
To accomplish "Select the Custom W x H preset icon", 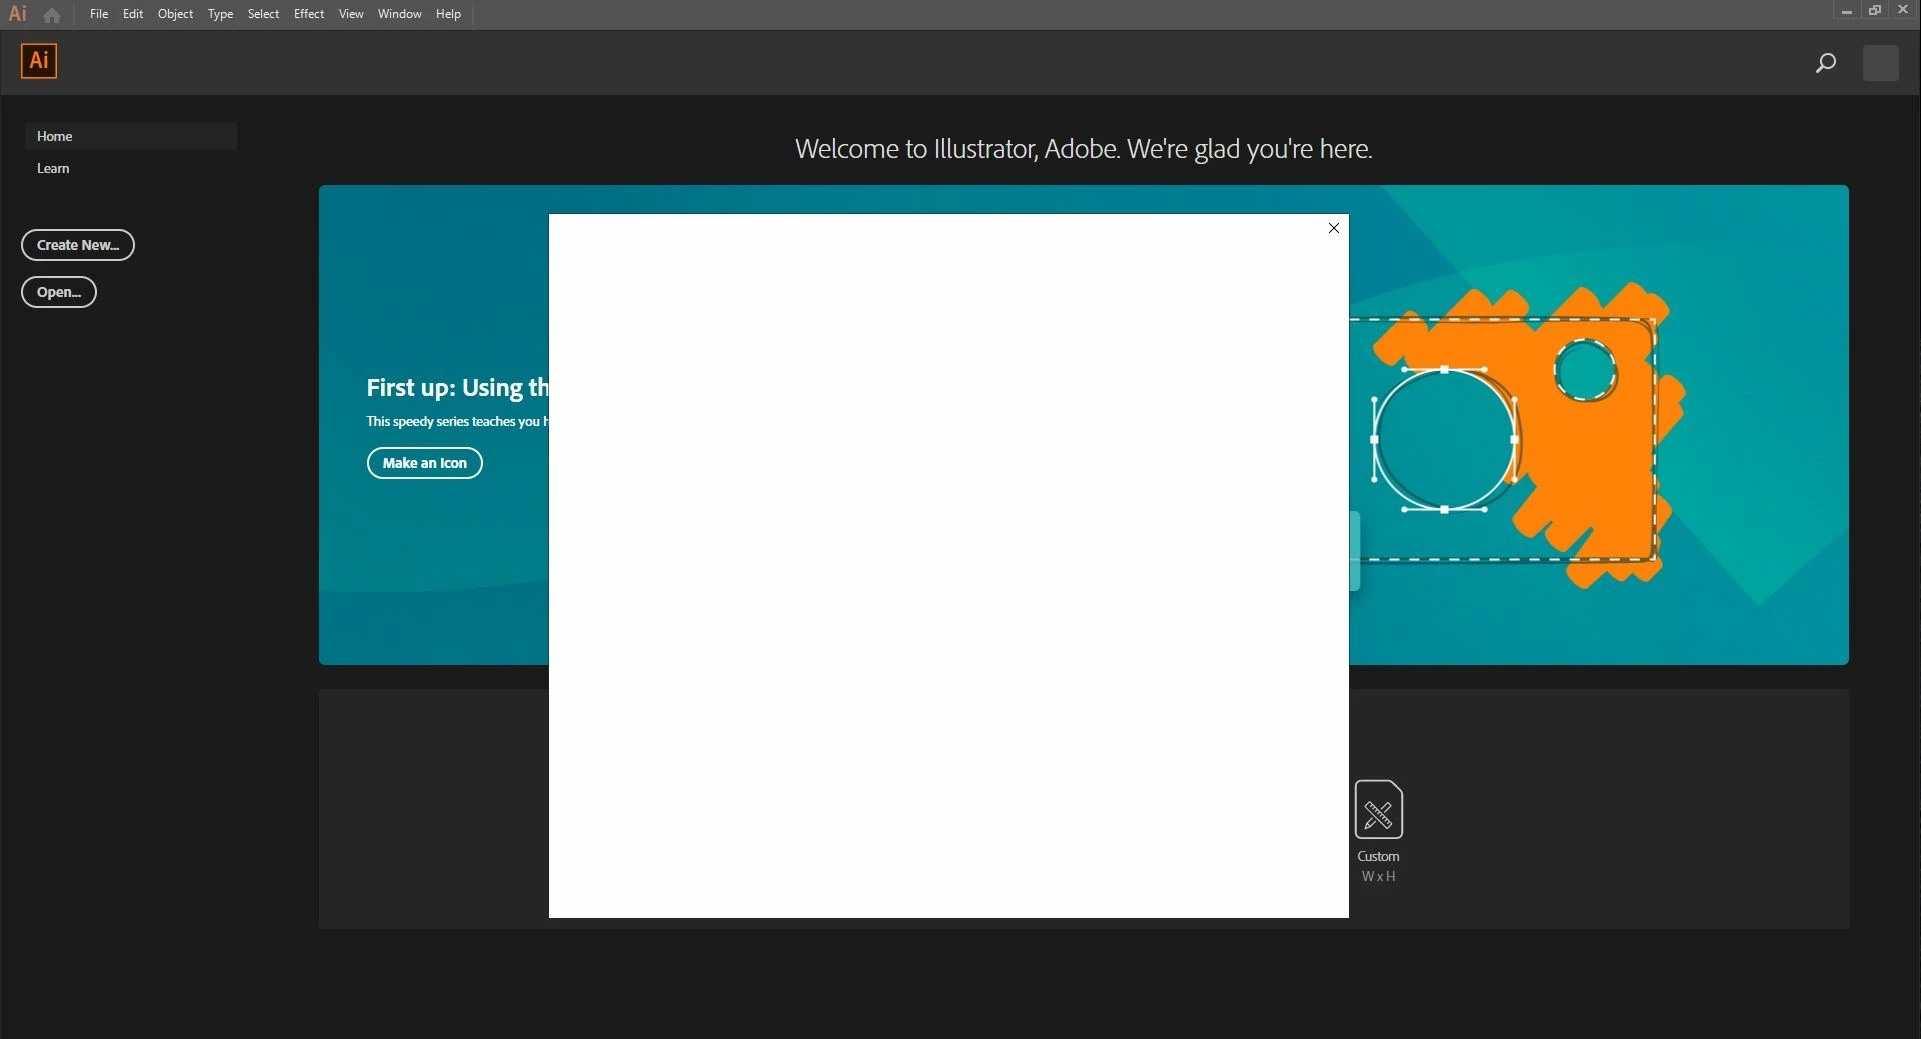I will tap(1378, 809).
